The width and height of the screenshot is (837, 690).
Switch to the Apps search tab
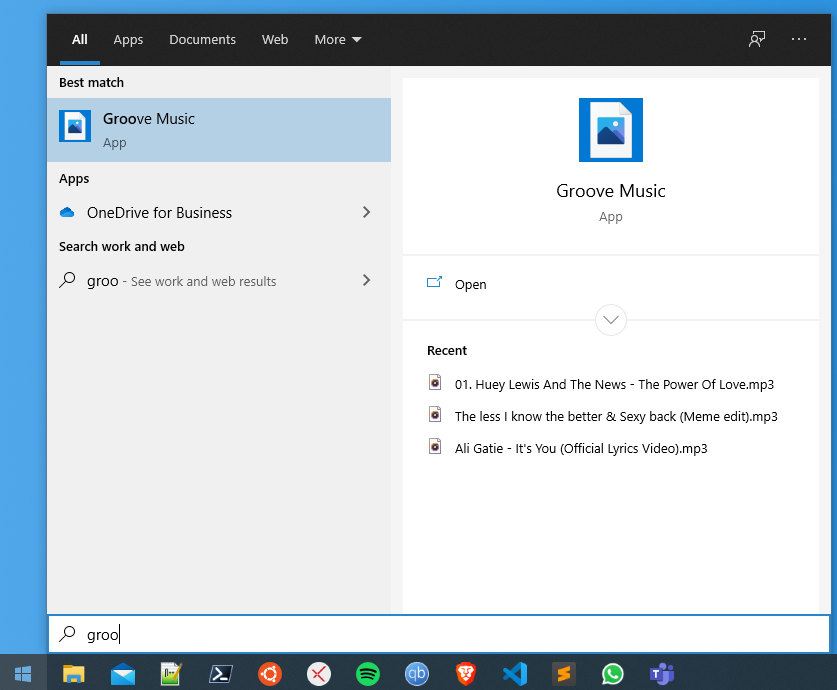coord(128,40)
